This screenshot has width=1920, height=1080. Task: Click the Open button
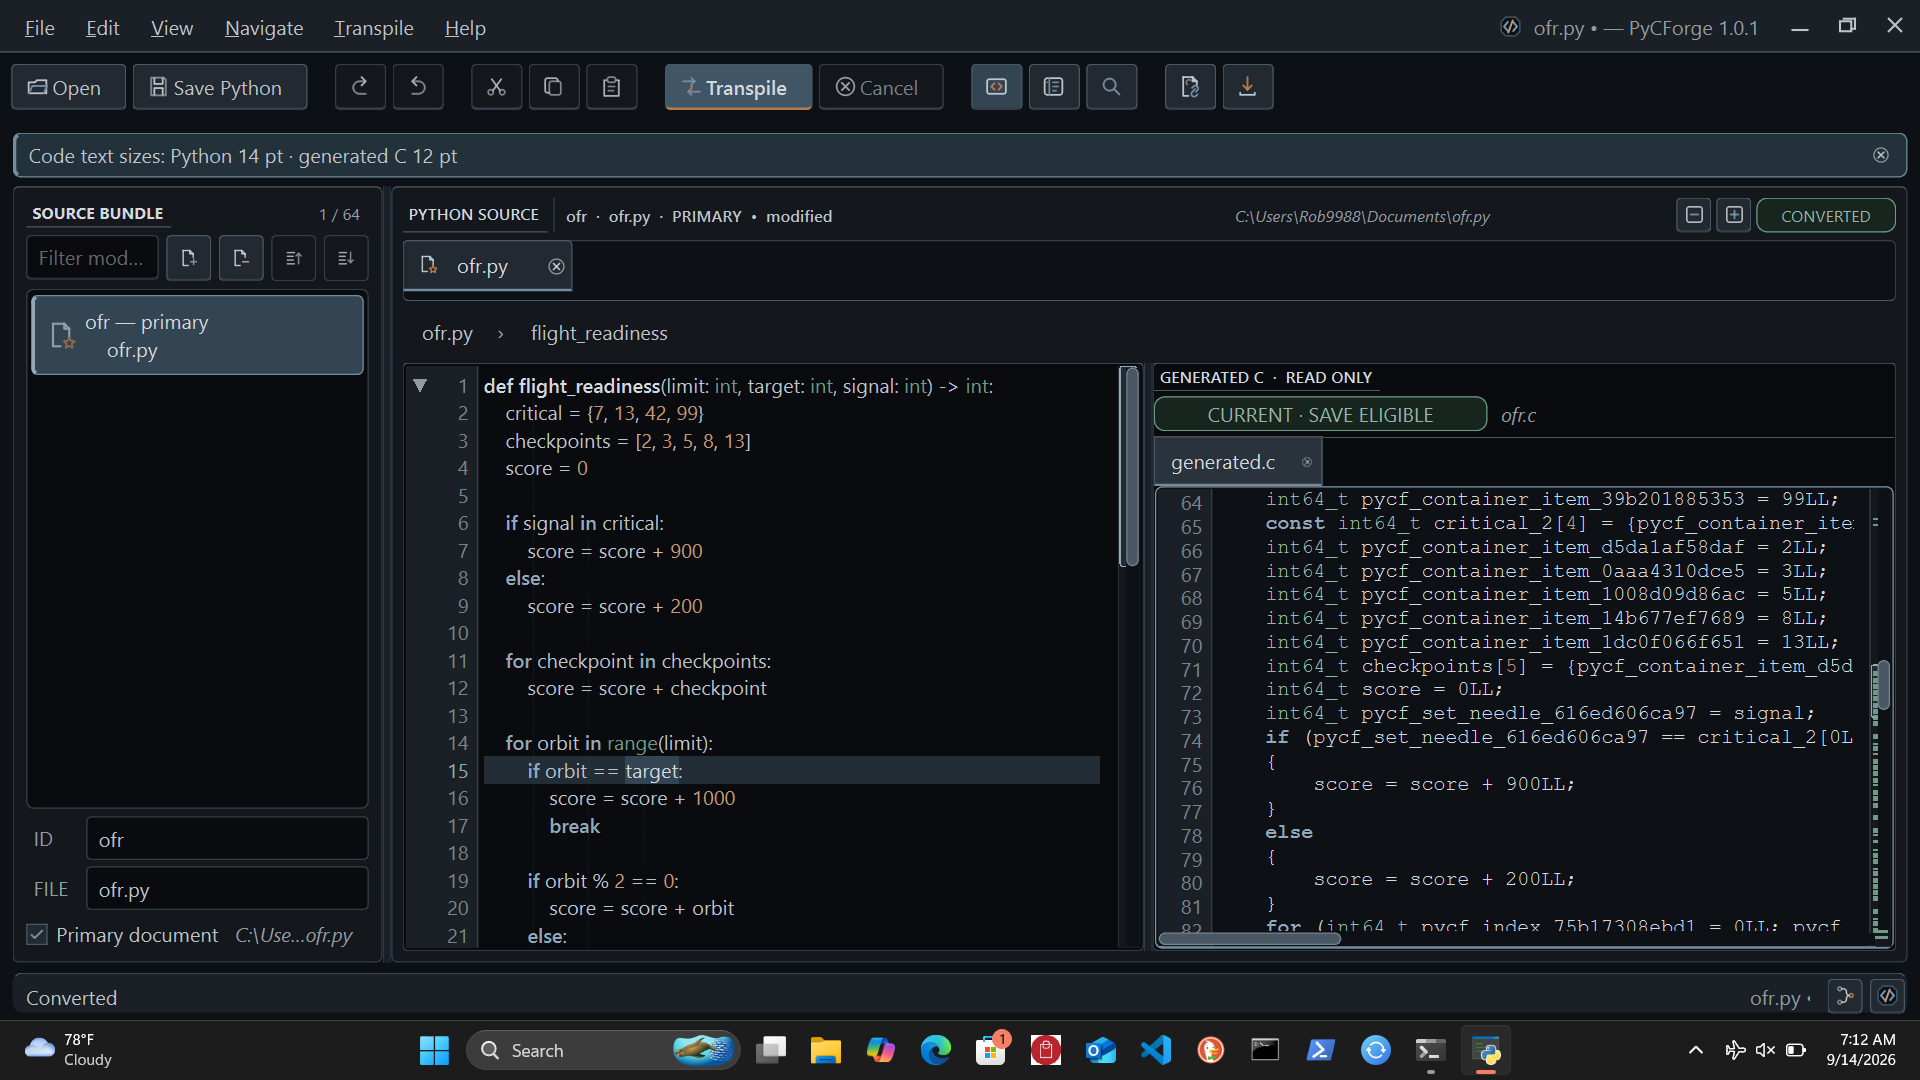coord(68,87)
